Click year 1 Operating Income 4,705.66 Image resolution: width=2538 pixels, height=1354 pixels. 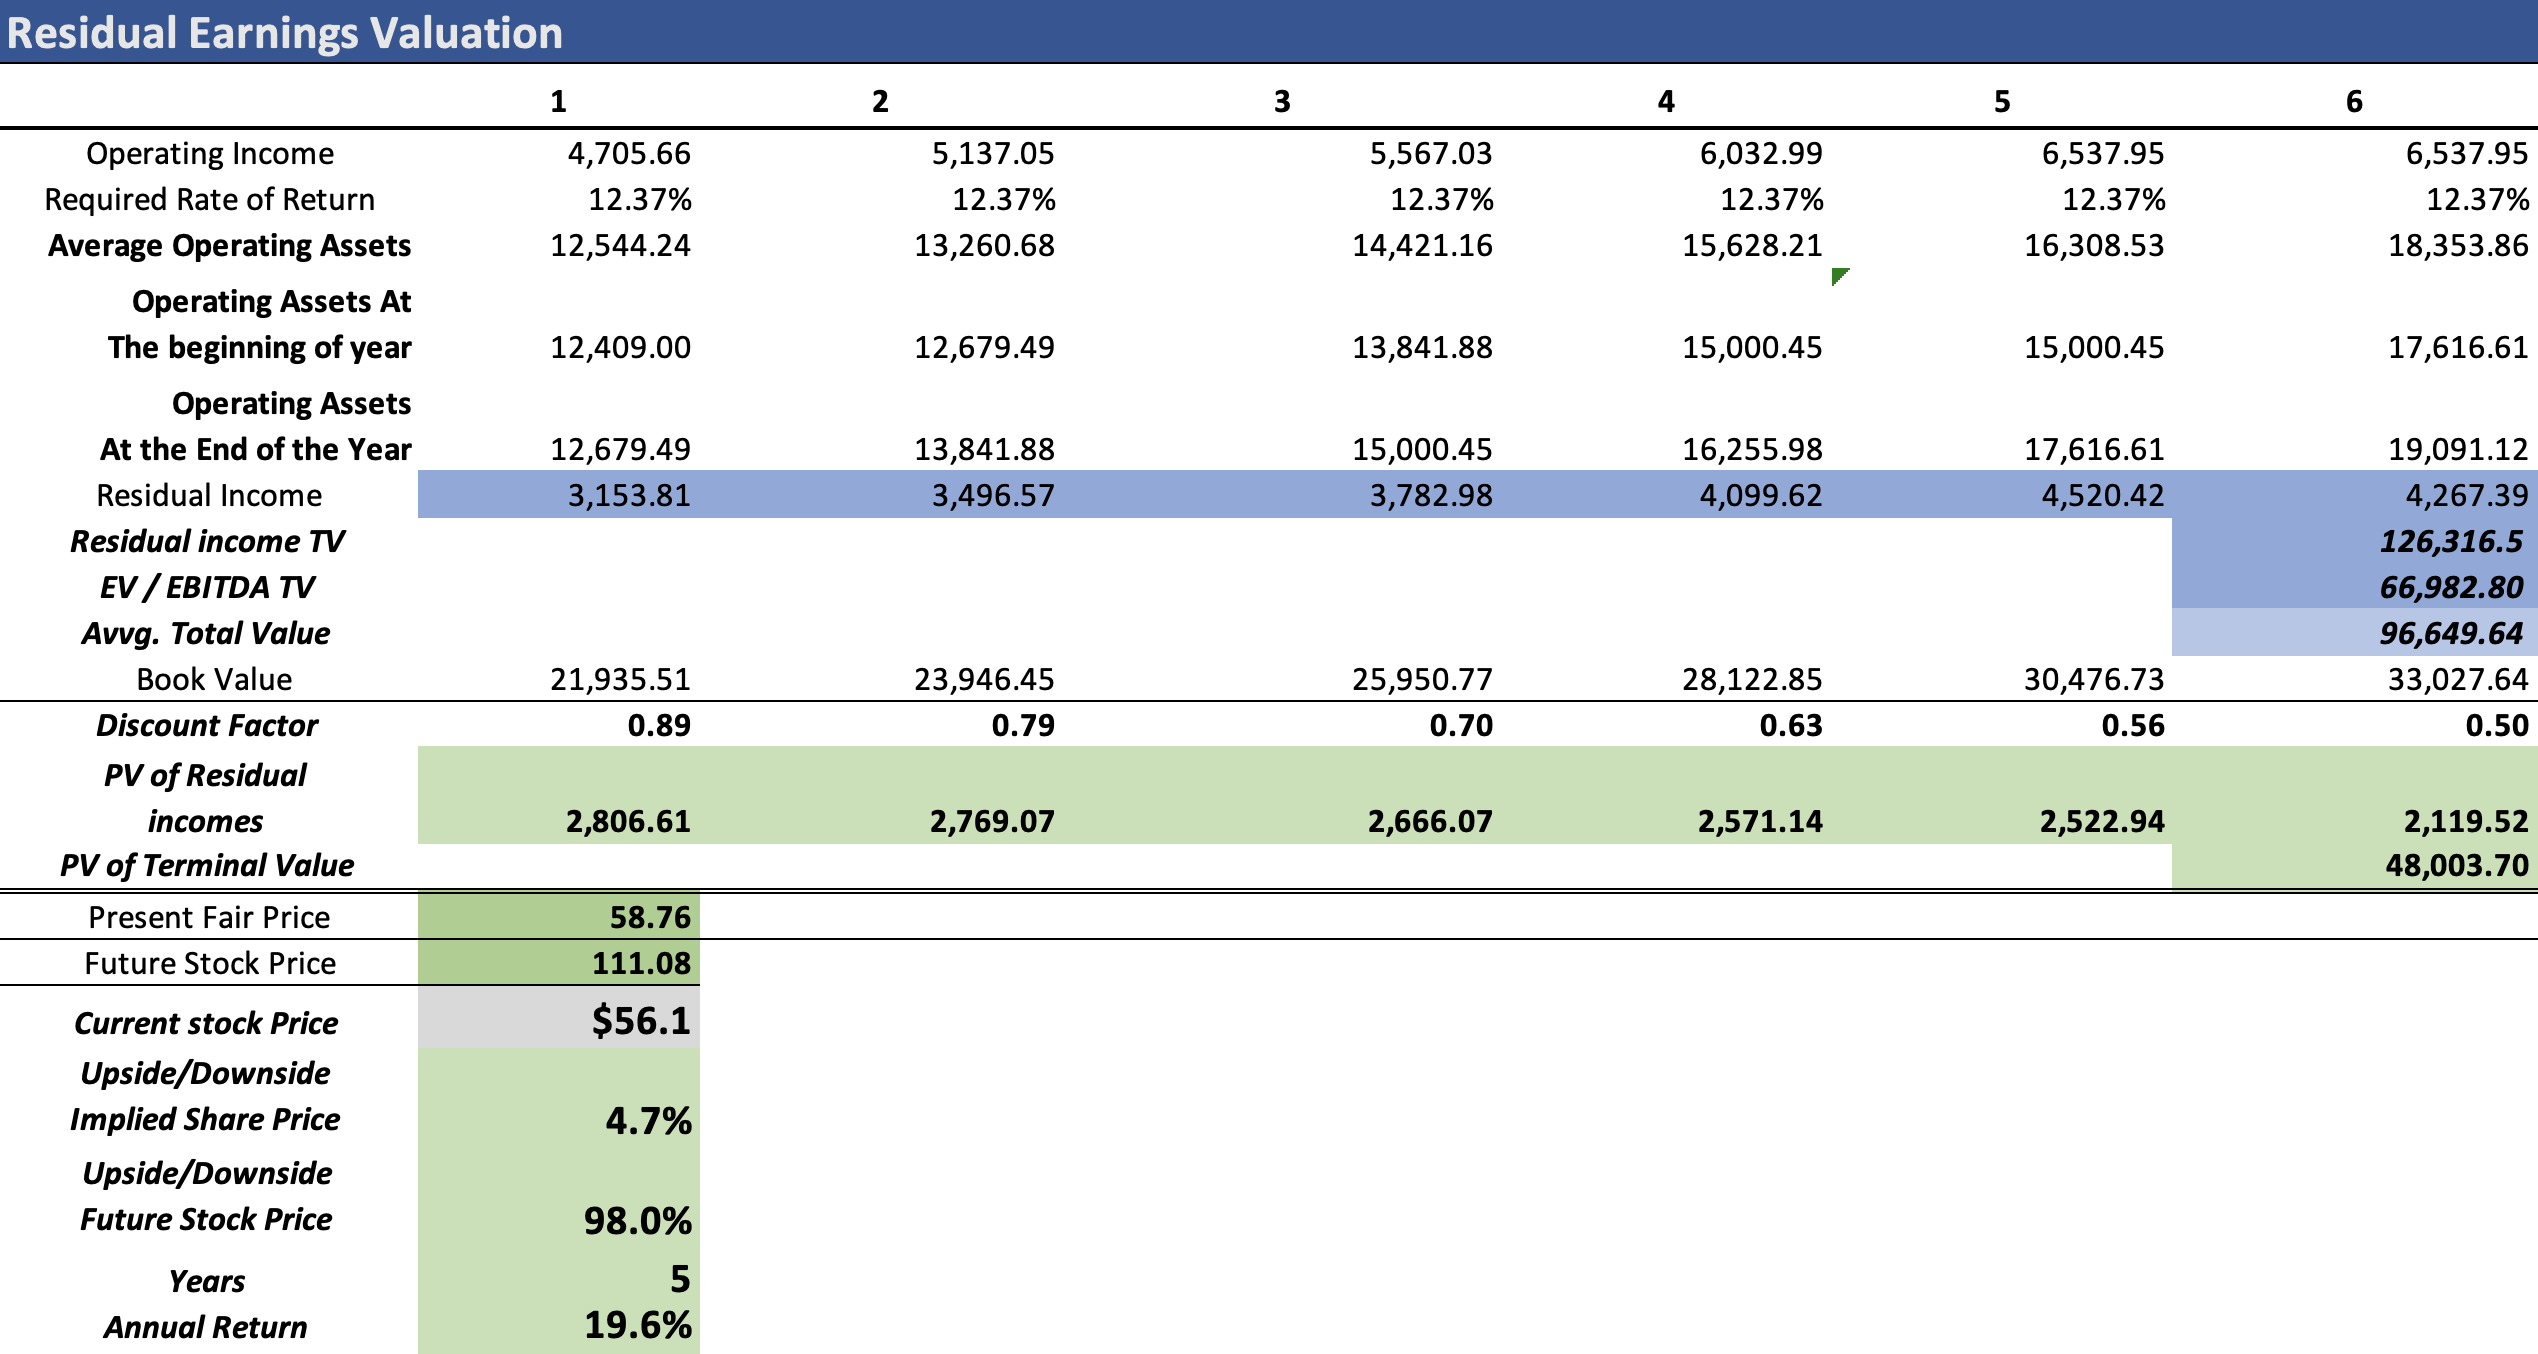click(x=629, y=153)
